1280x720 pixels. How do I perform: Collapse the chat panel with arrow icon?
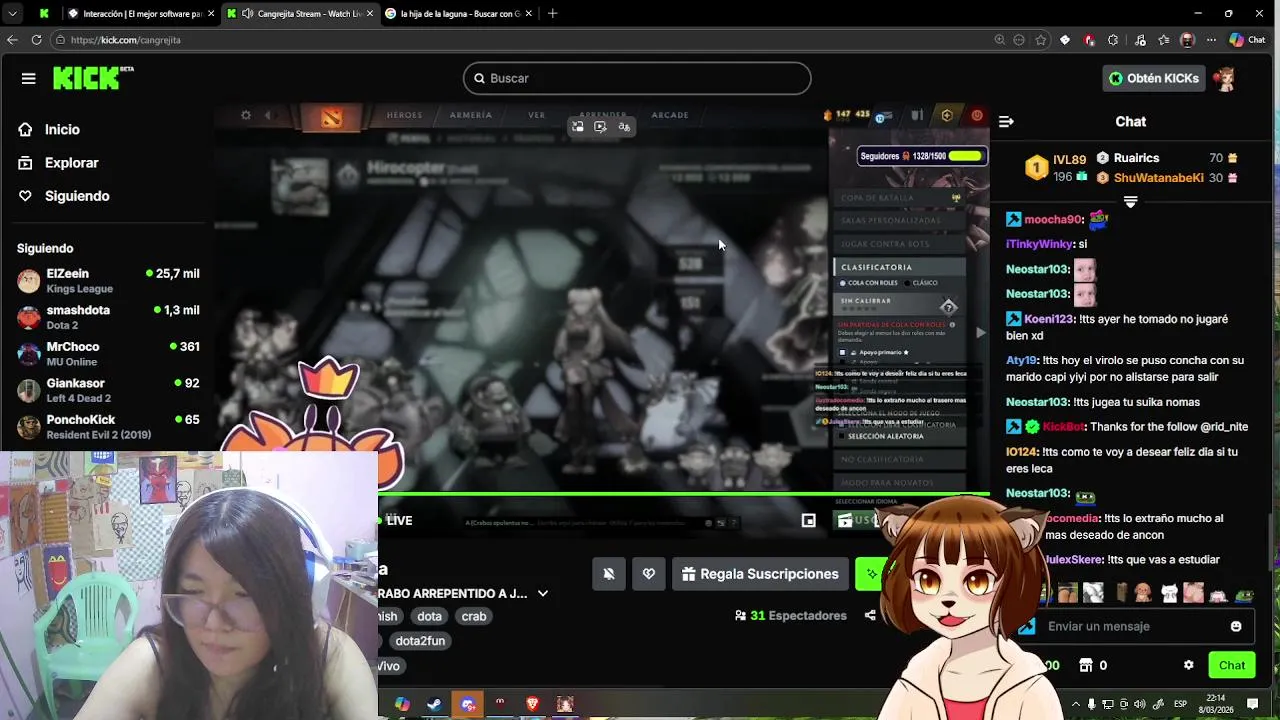point(1006,121)
